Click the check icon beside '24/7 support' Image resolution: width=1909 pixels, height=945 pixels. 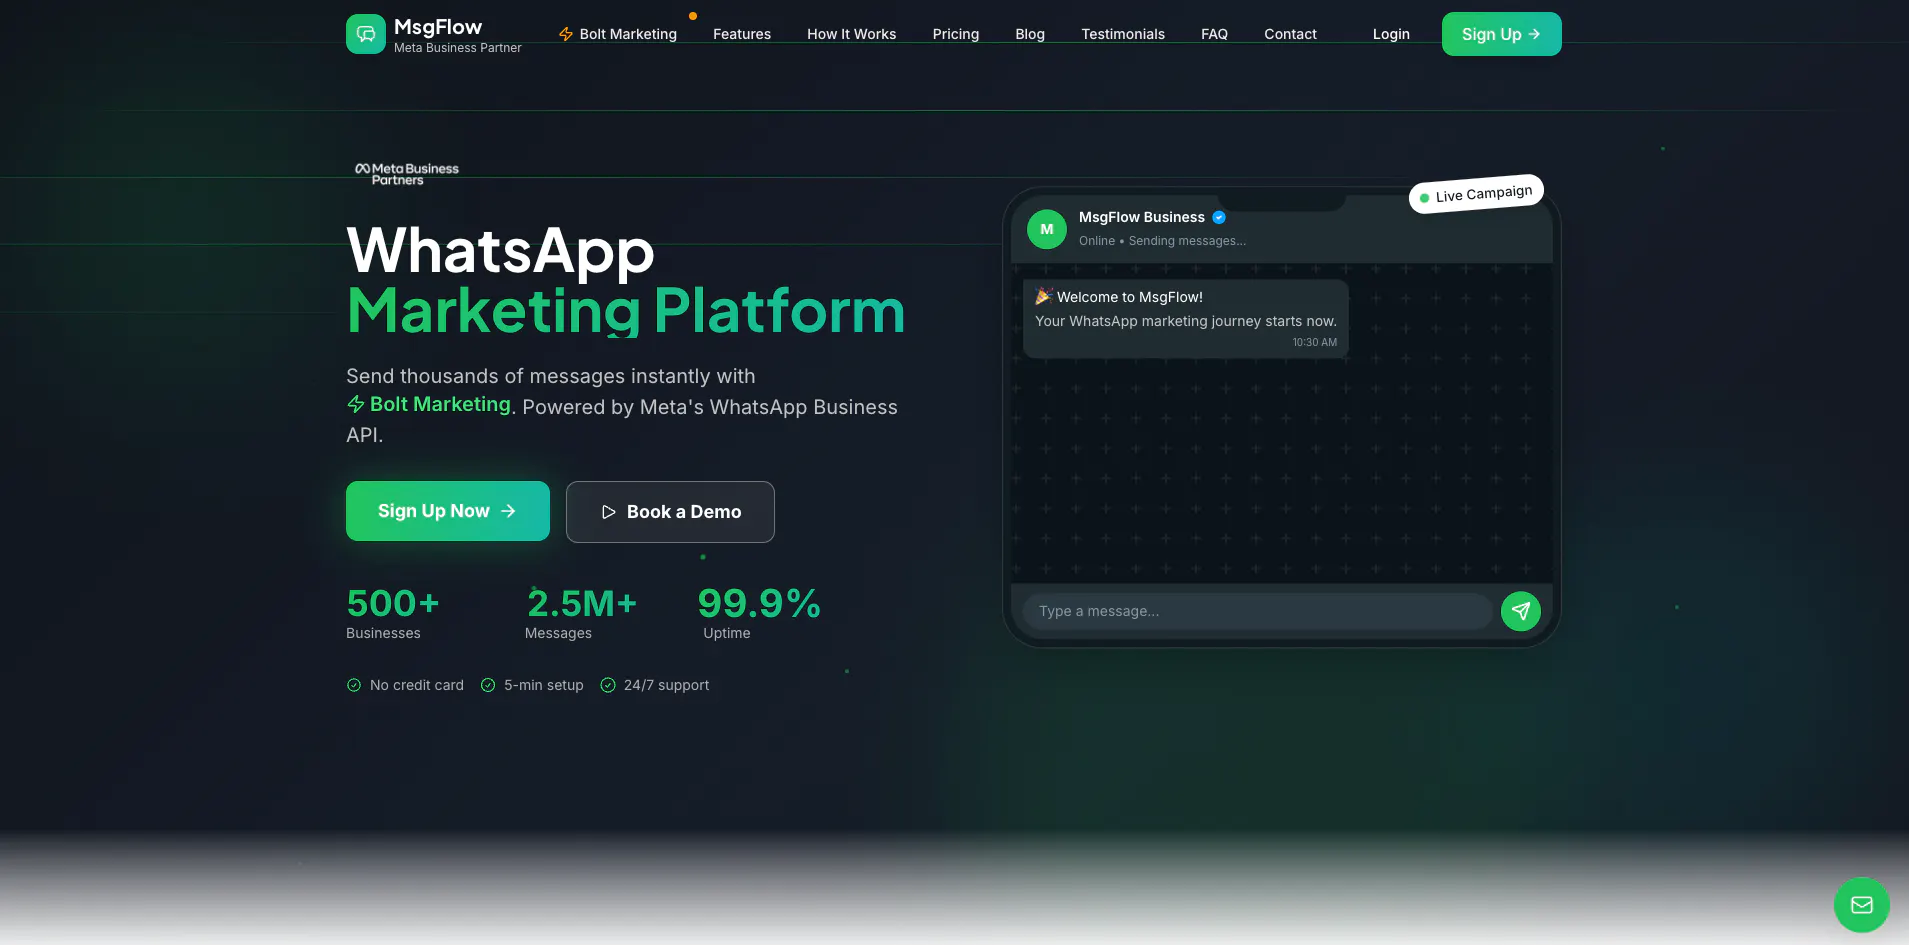[x=608, y=685]
